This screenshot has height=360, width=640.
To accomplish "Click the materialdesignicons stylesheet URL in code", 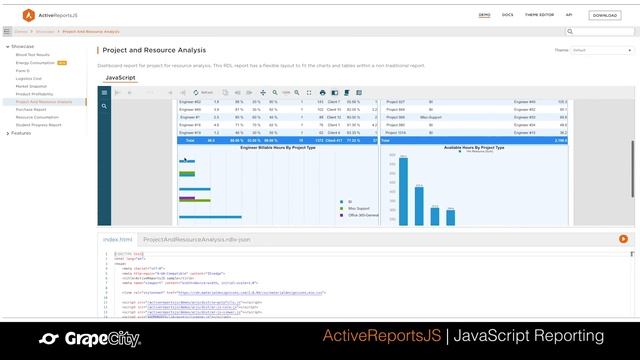I will 251,293.
